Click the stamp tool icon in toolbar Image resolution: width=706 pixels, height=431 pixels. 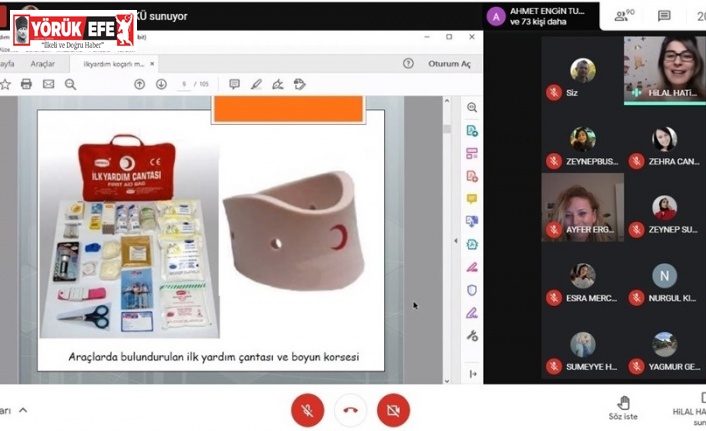click(299, 84)
